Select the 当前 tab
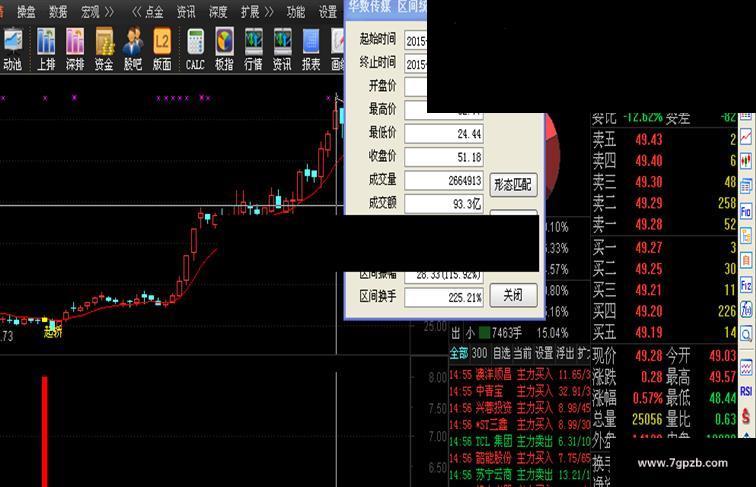This screenshot has width=756, height=487. tap(523, 353)
